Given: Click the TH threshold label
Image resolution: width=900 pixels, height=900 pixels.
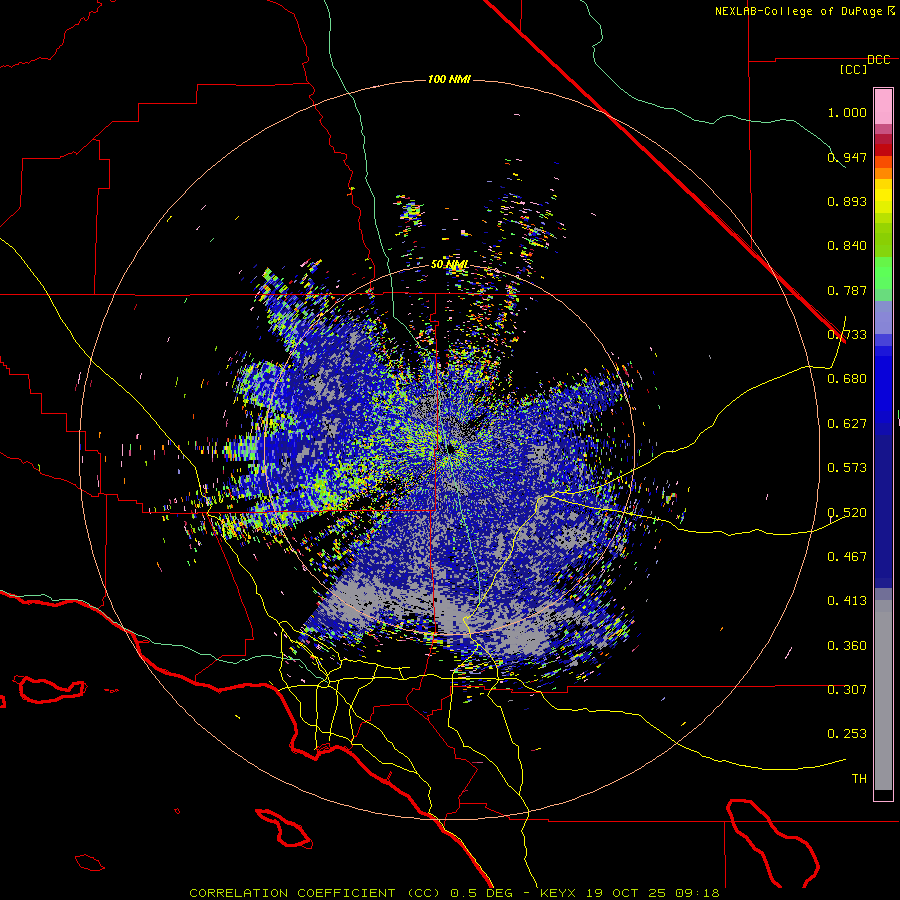Looking at the screenshot, I should (859, 779).
